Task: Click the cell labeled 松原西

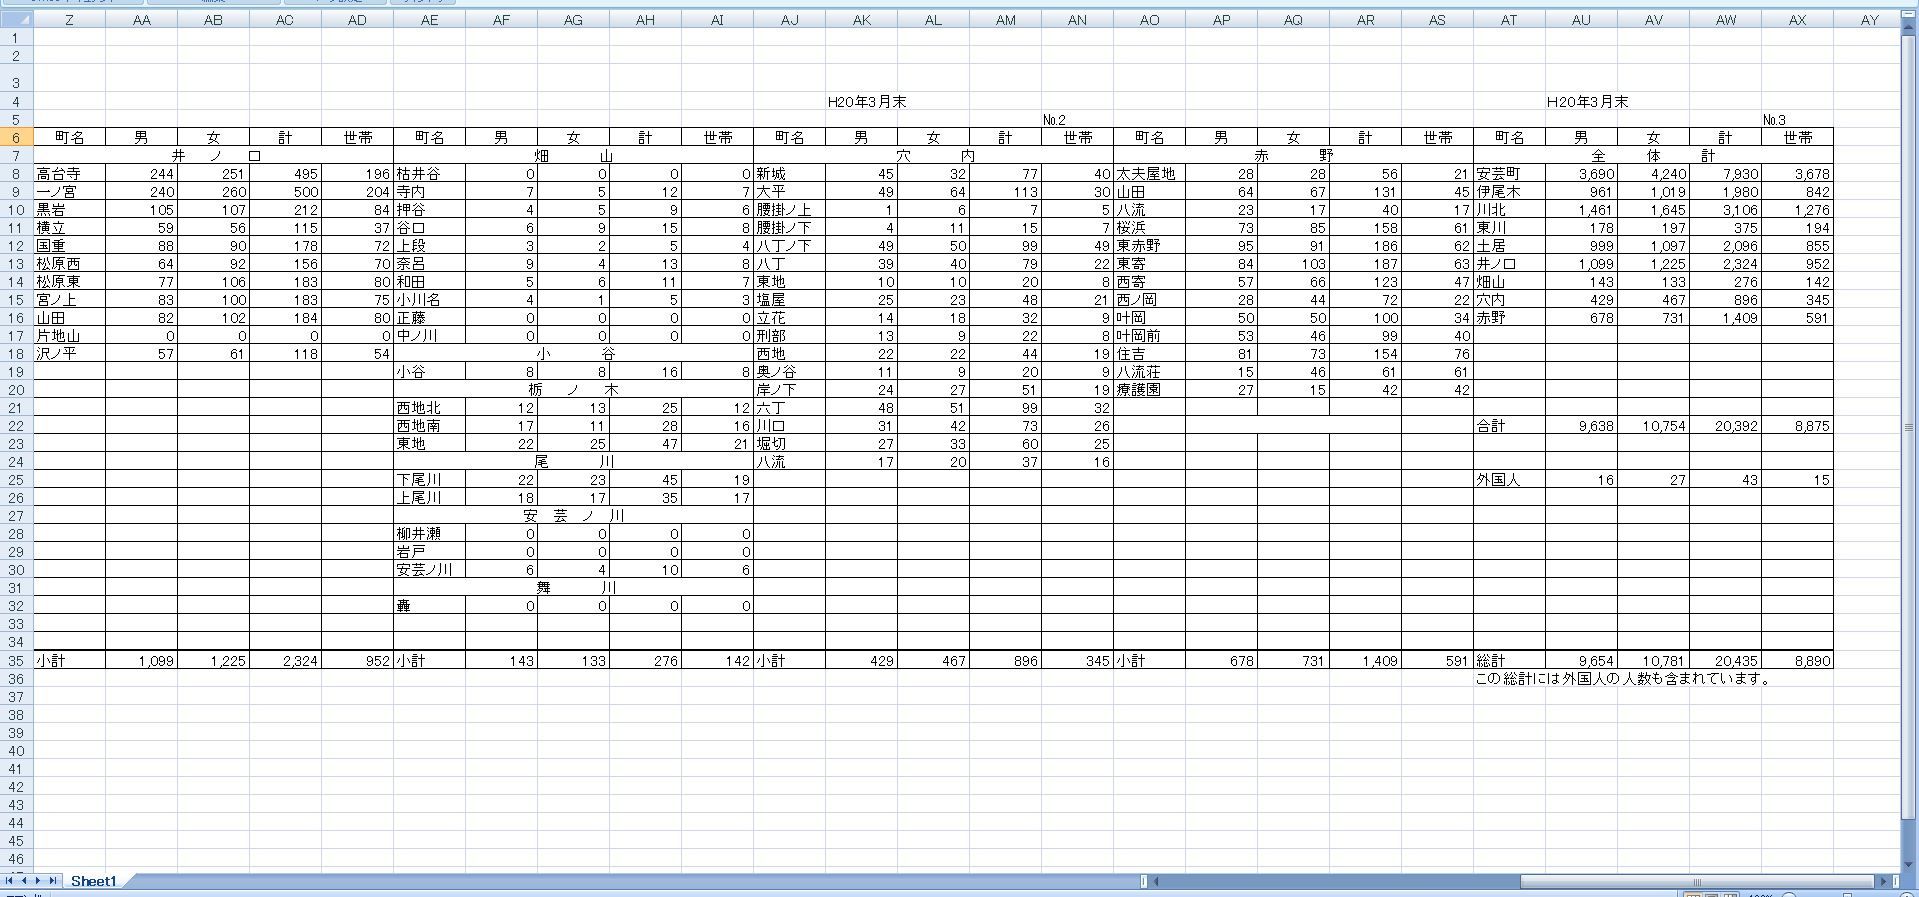Action: pyautogui.click(x=69, y=264)
